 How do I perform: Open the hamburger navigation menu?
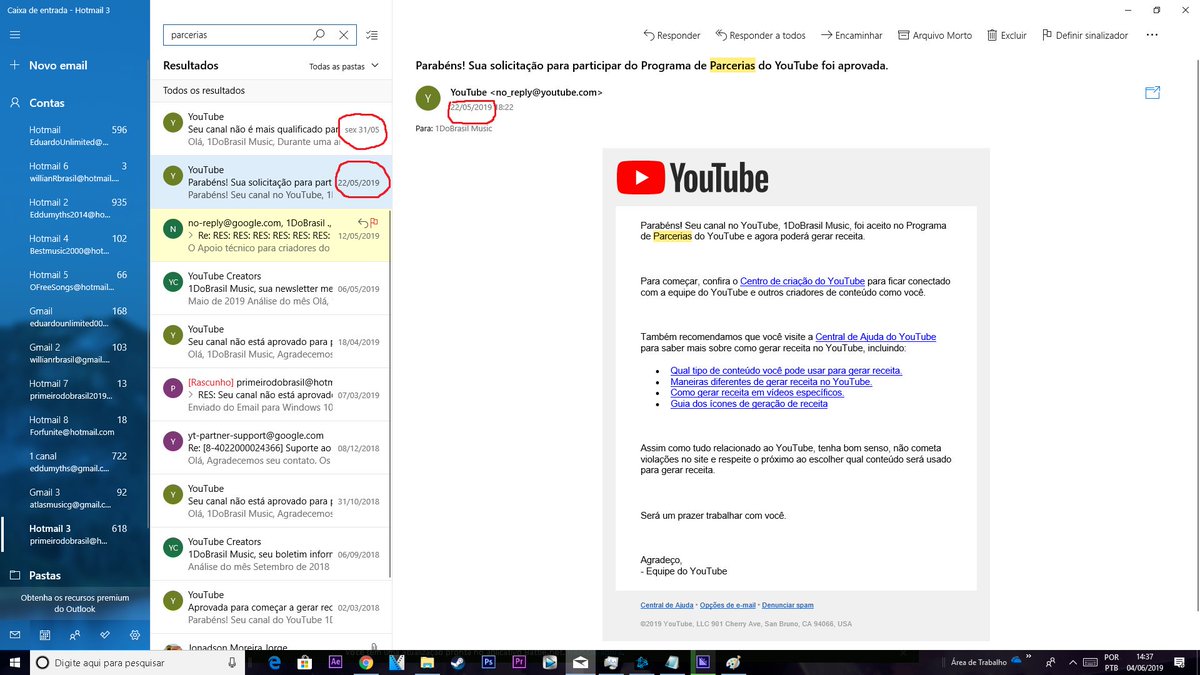(15, 35)
